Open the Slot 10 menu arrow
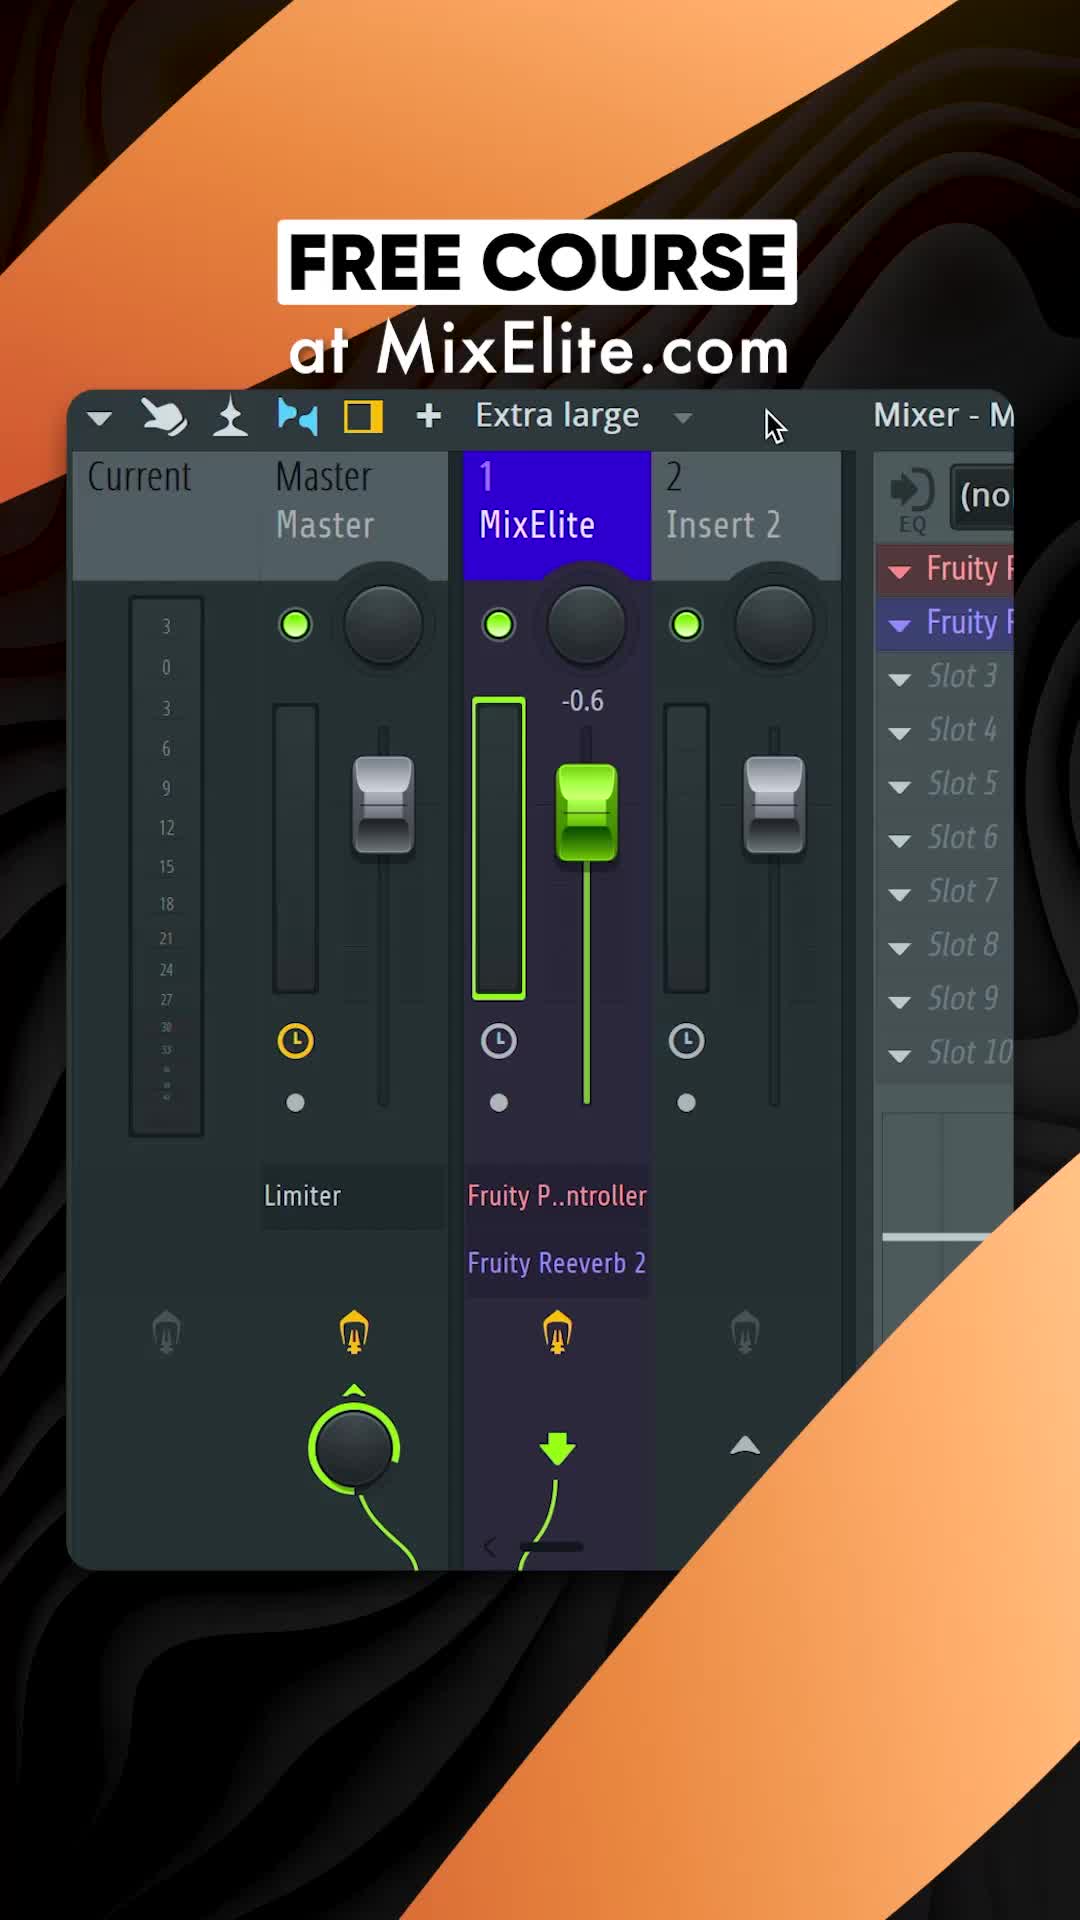 click(899, 1056)
